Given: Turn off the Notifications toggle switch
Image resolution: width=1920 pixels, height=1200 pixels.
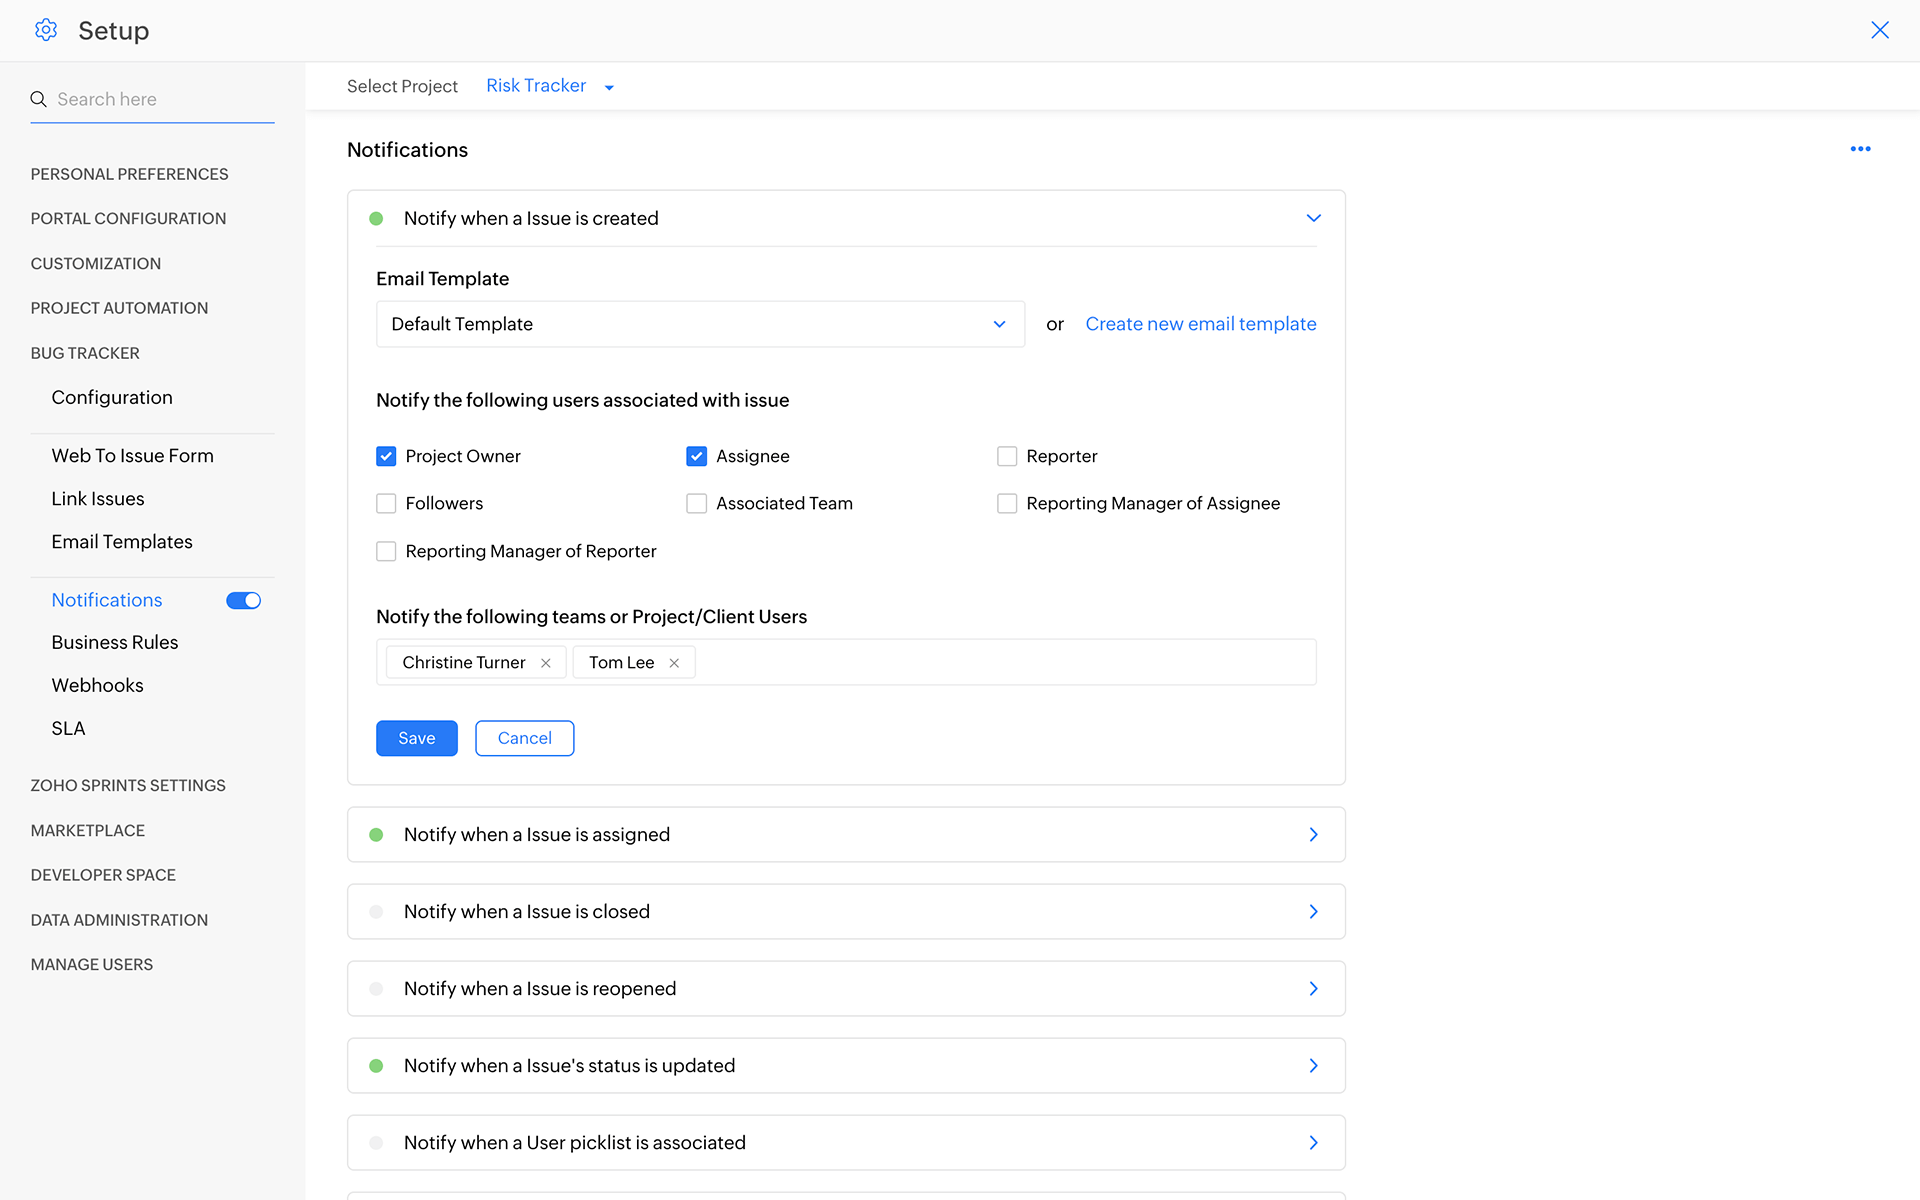Looking at the screenshot, I should [243, 600].
